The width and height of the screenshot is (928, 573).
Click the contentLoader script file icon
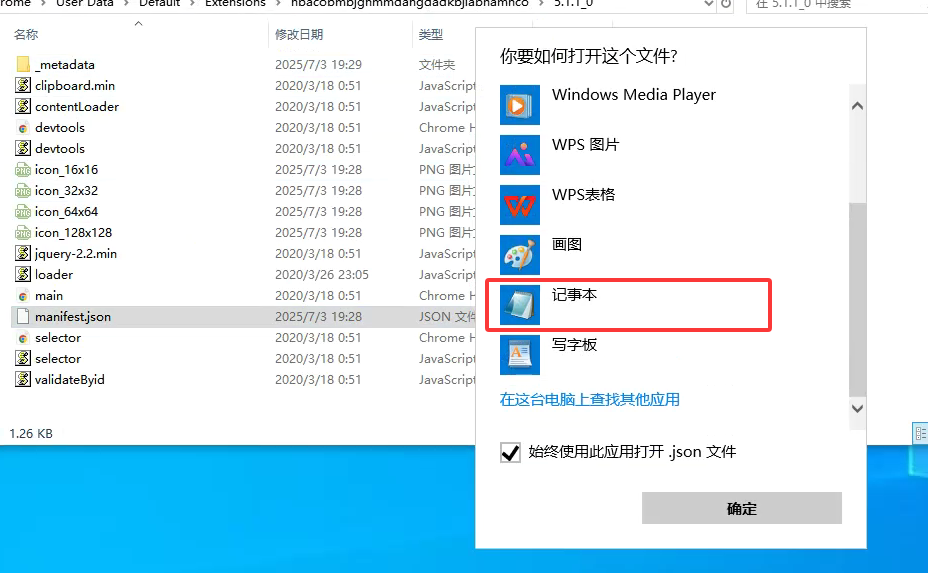coord(23,106)
